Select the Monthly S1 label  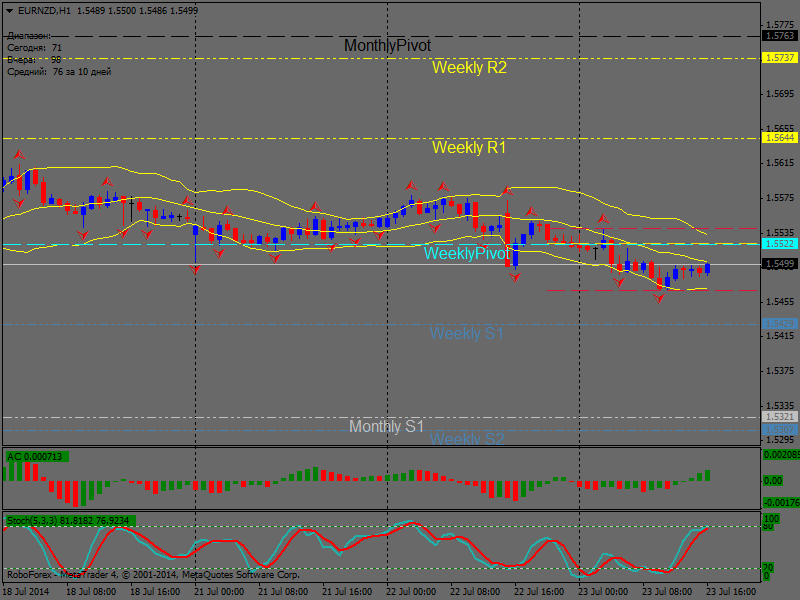(386, 427)
